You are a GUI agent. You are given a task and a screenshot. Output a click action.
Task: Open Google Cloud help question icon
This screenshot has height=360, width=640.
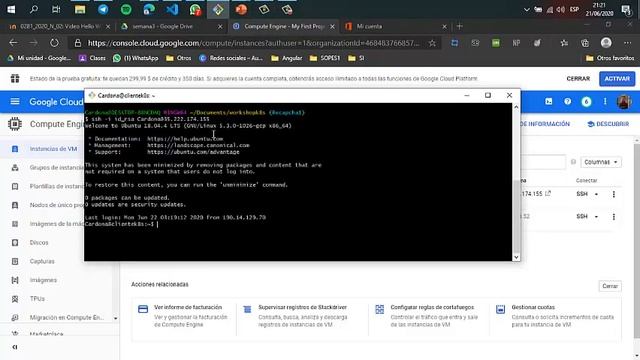567,101
